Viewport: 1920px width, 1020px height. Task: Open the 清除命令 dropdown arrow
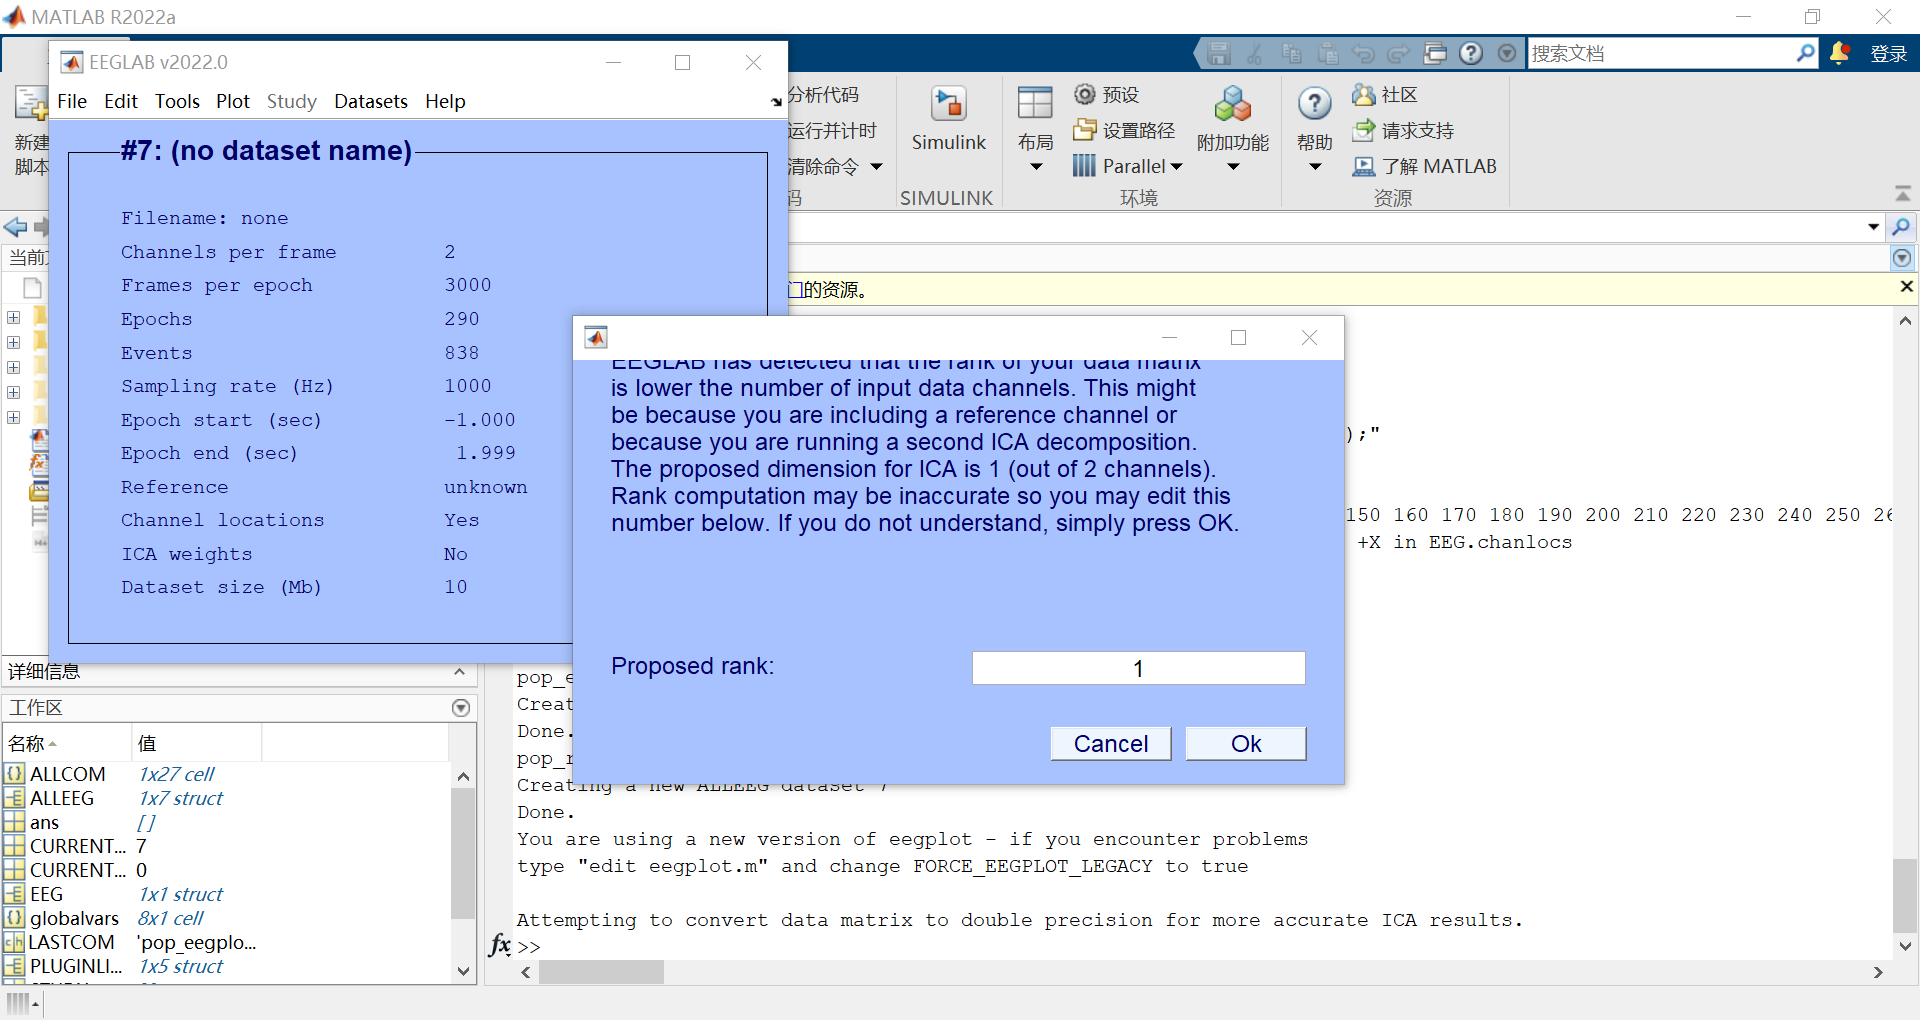[877, 167]
